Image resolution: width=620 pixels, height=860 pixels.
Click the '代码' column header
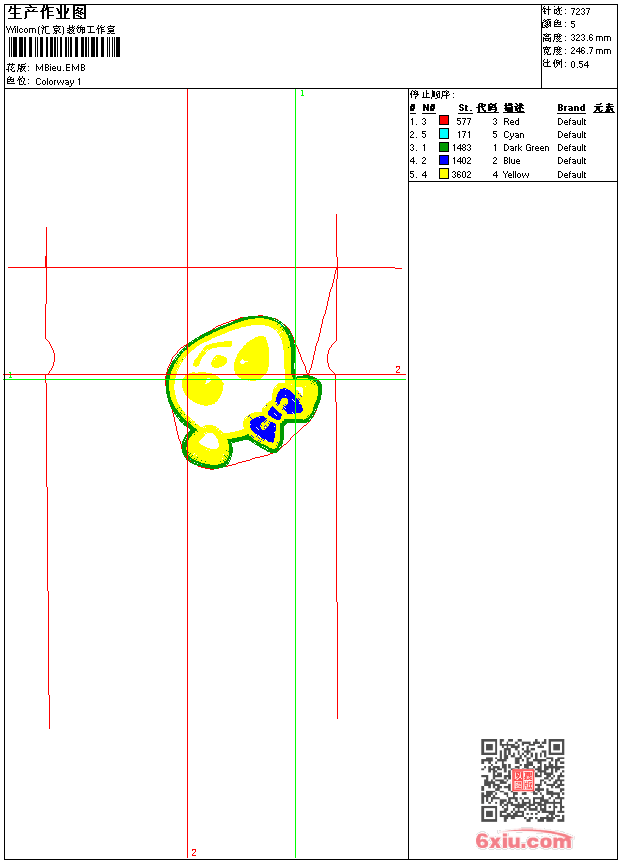487,108
